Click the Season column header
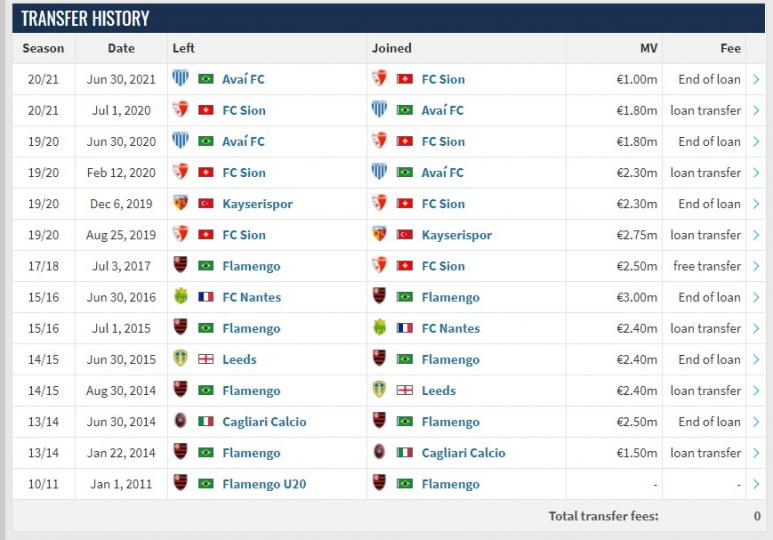The image size is (773, 540). pos(43,48)
